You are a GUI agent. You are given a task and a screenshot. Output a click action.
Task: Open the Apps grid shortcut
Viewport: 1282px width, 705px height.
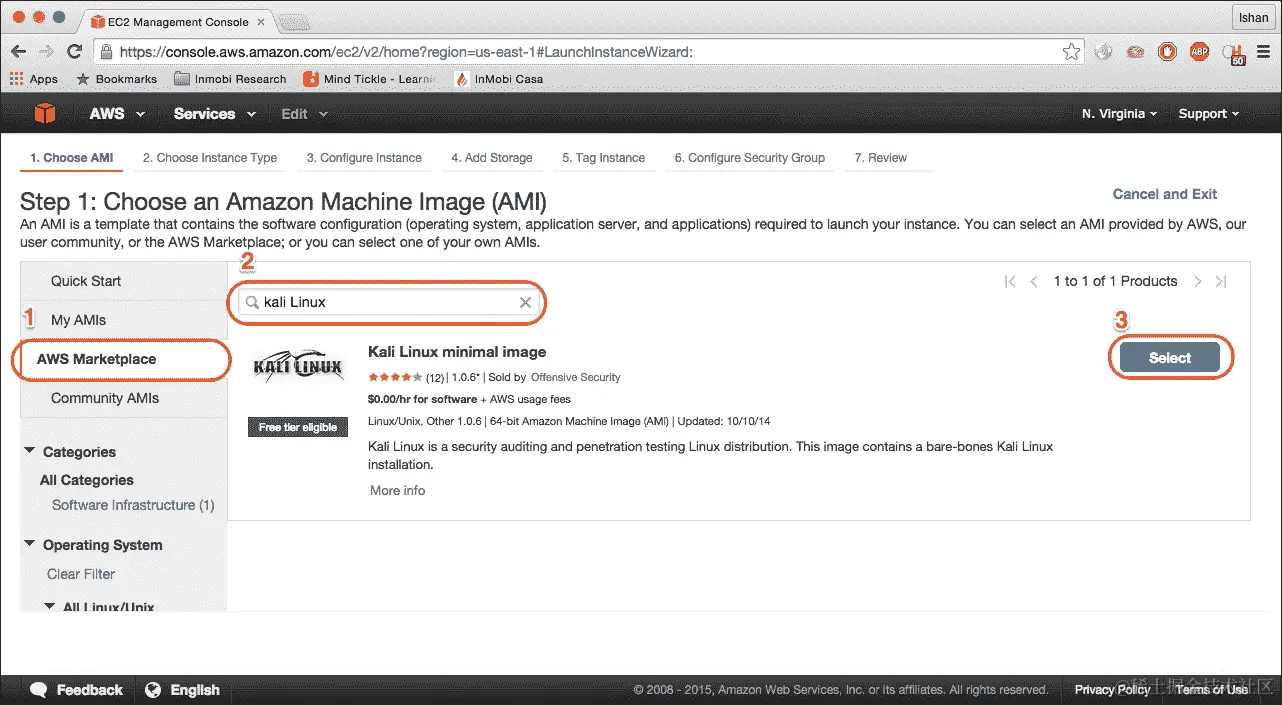34,79
